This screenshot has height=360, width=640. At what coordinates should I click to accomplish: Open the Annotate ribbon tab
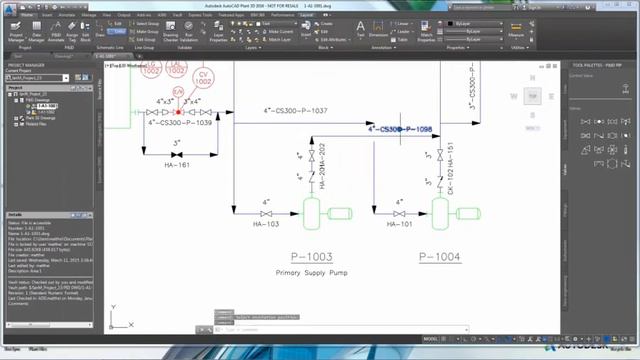pos(67,15)
